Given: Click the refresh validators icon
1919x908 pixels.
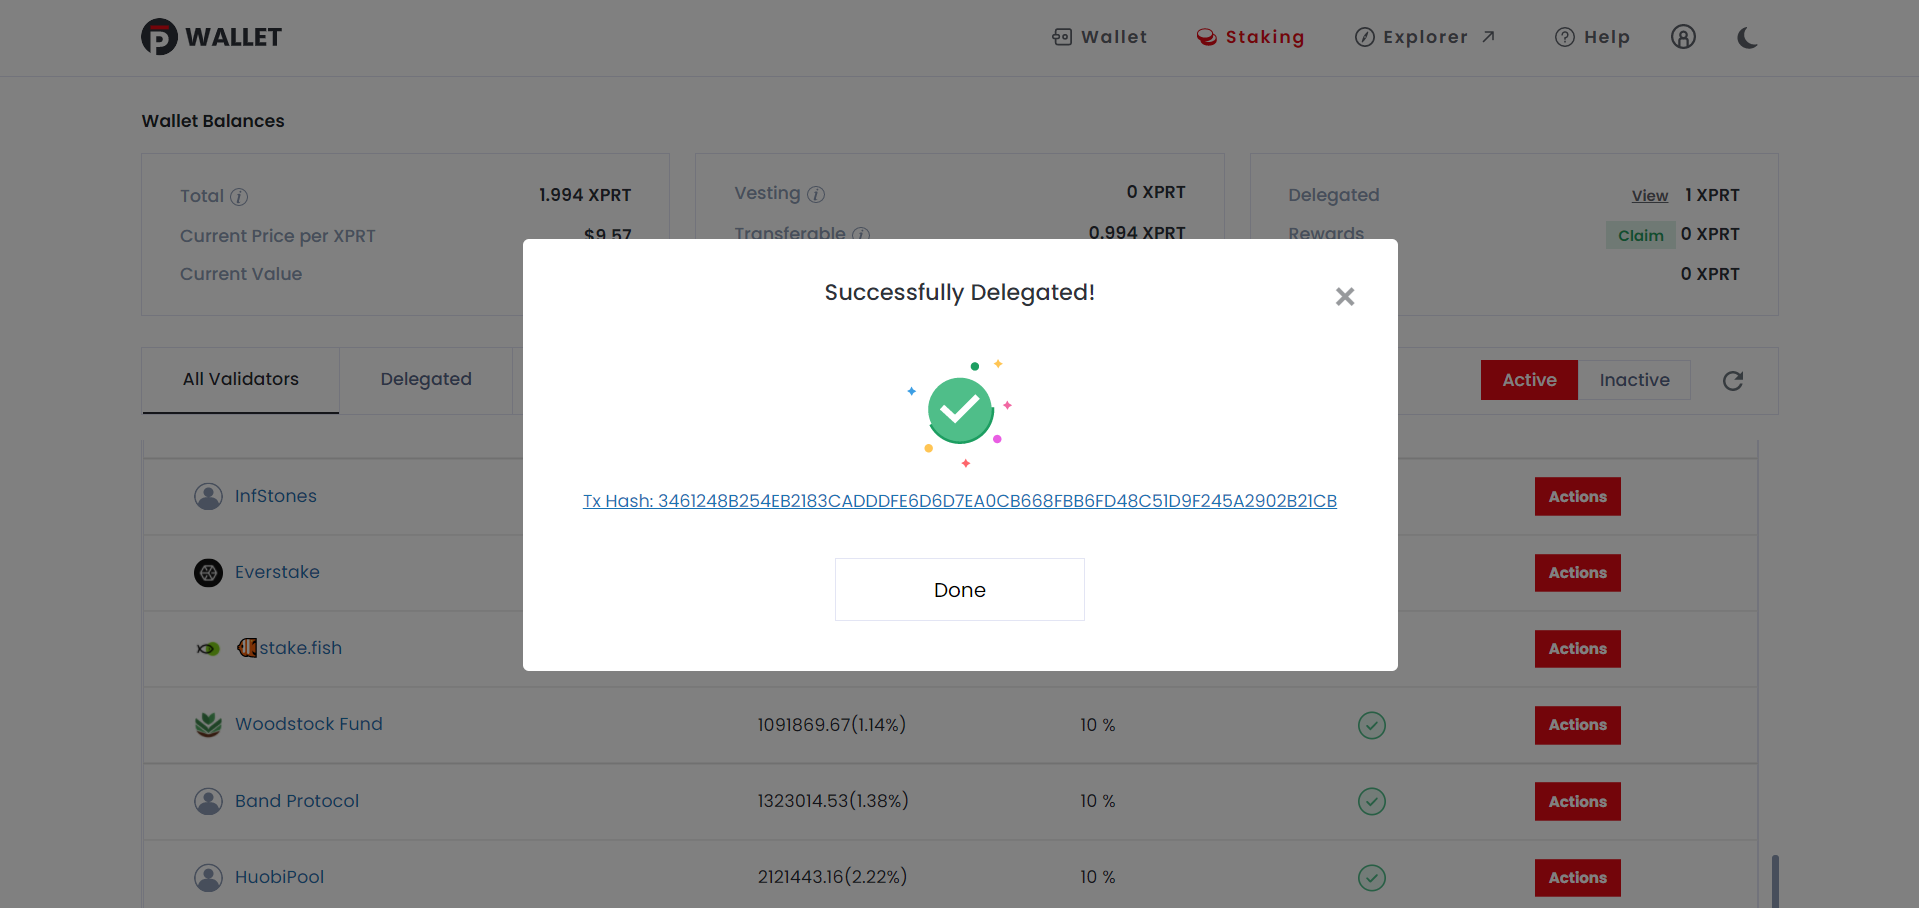Looking at the screenshot, I should 1733,381.
